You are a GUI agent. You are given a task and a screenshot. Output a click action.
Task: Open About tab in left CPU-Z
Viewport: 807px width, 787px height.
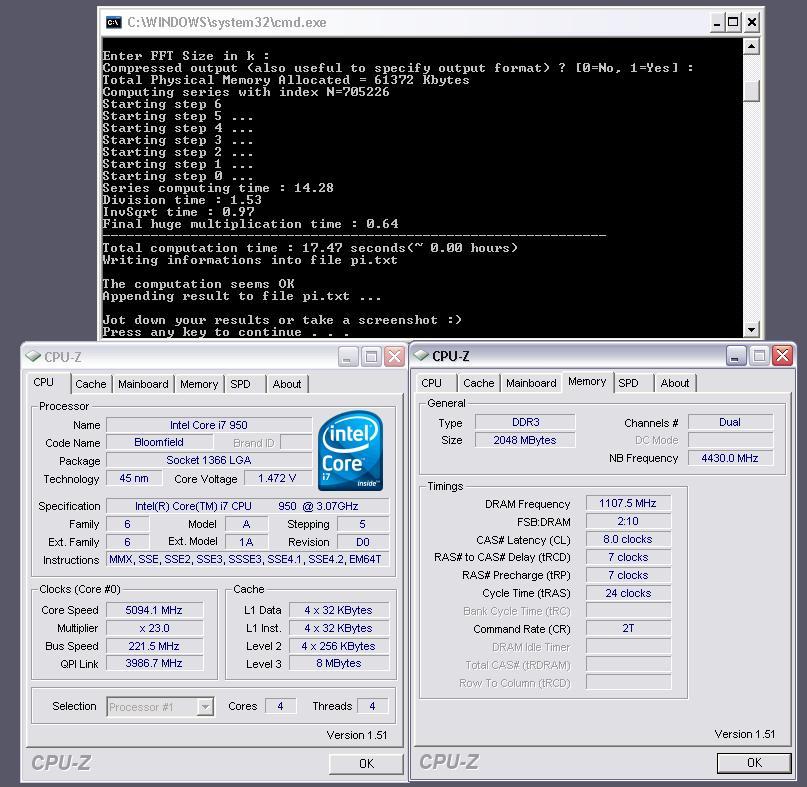click(287, 384)
